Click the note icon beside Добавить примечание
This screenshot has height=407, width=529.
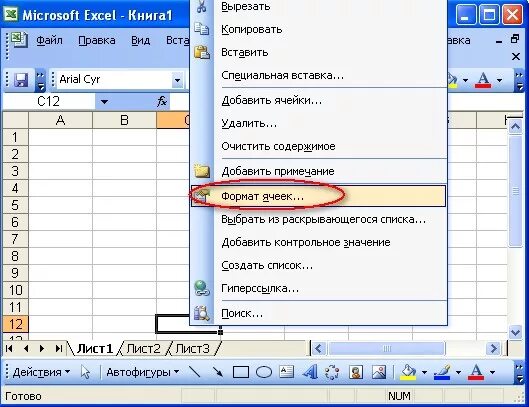click(x=202, y=171)
